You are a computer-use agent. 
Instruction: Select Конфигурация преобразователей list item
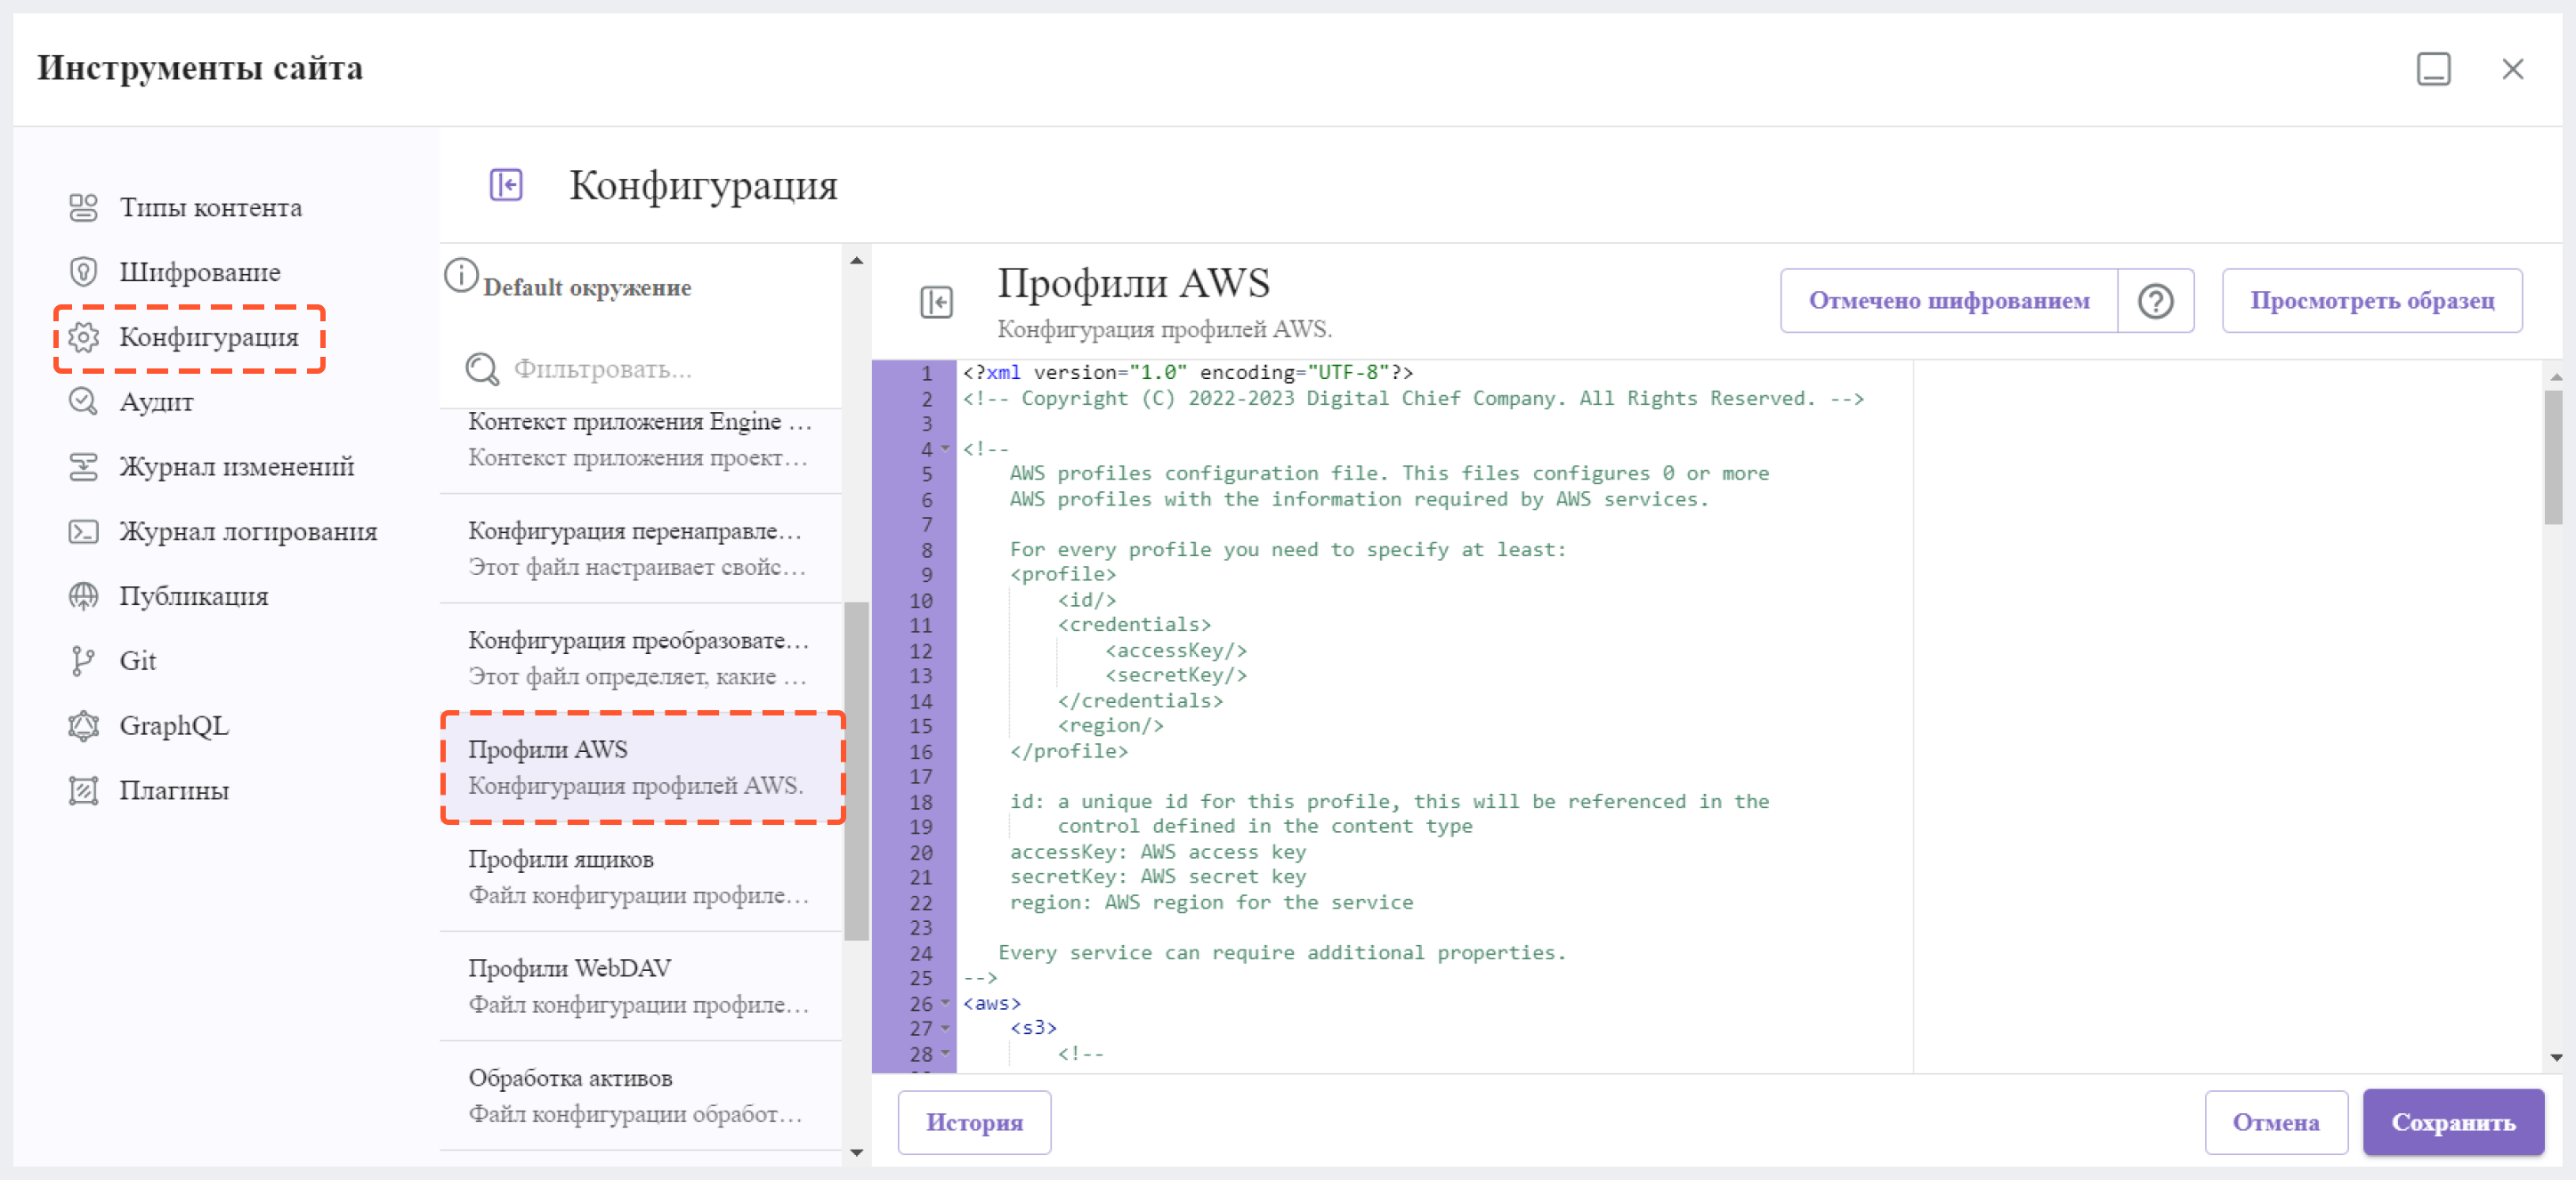pos(640,658)
